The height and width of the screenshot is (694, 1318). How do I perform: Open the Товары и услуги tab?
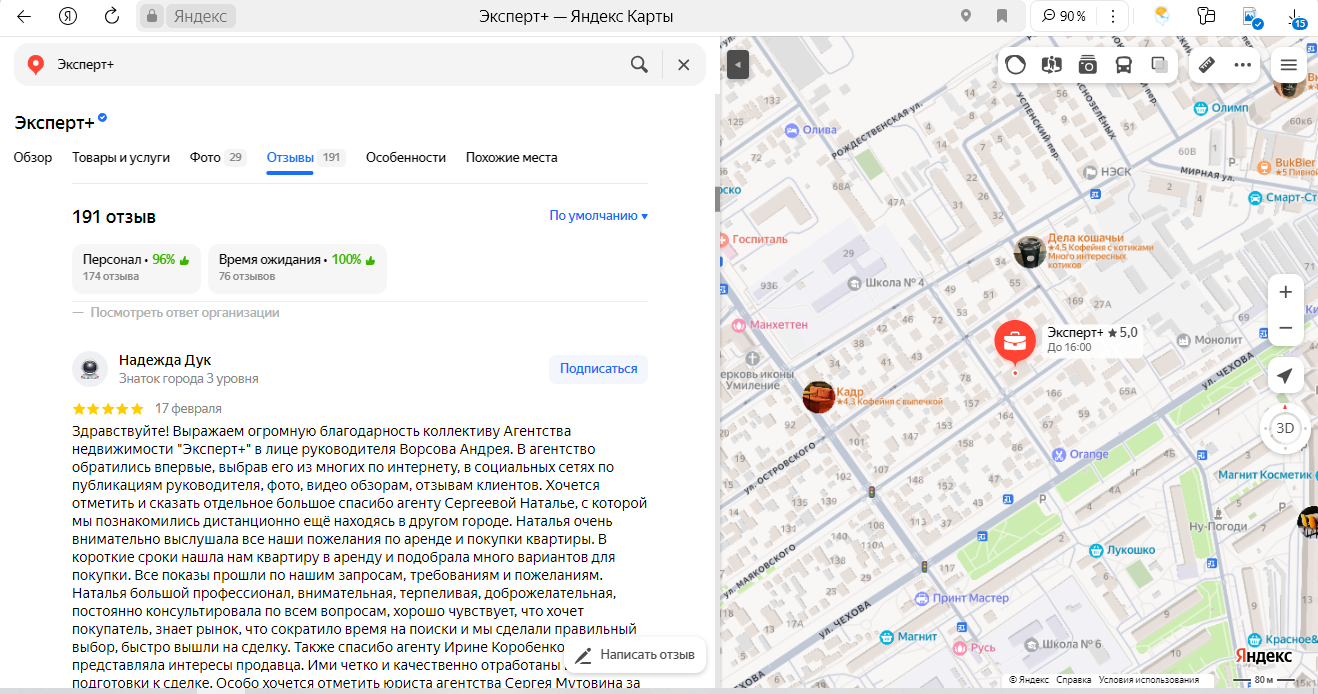[121, 158]
